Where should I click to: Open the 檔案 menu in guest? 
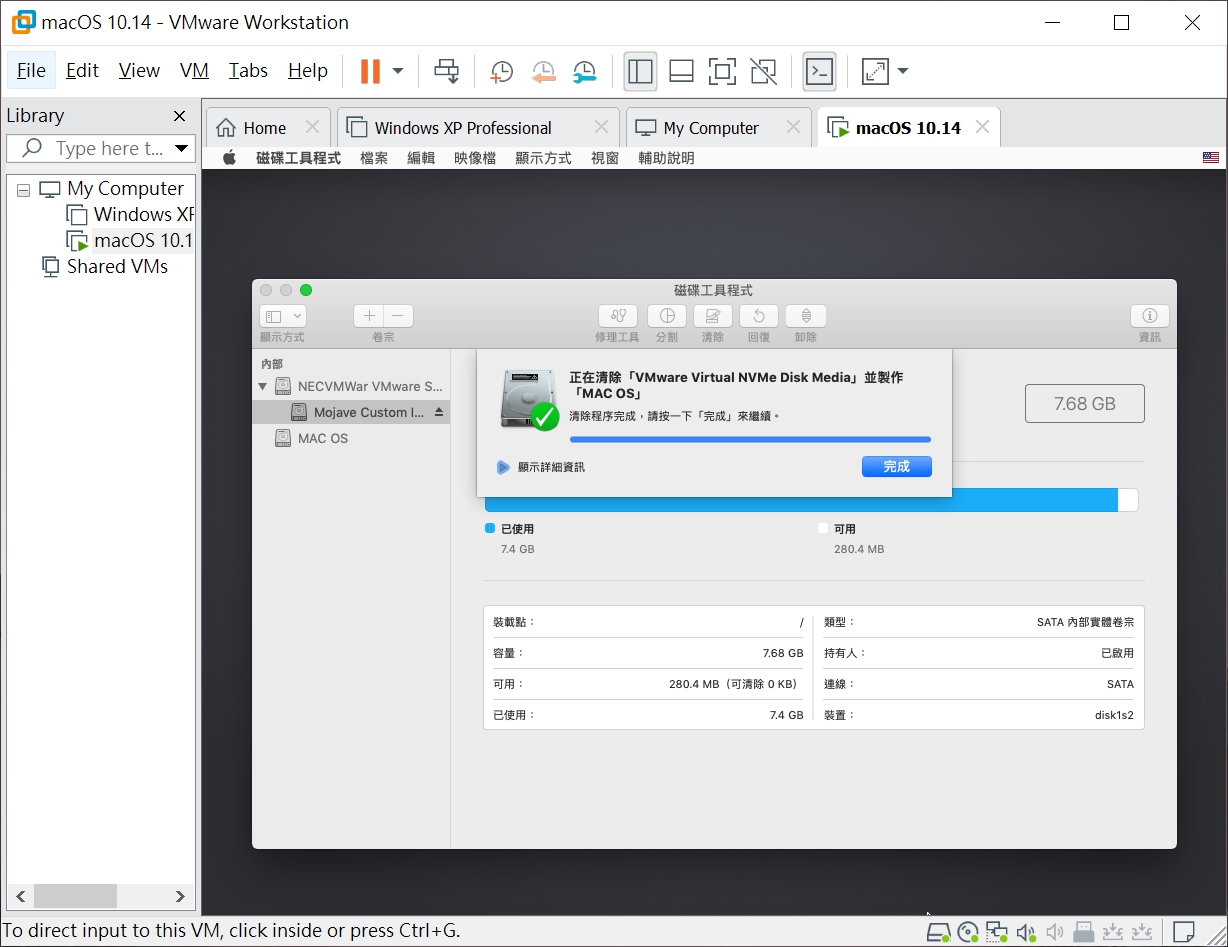point(374,158)
